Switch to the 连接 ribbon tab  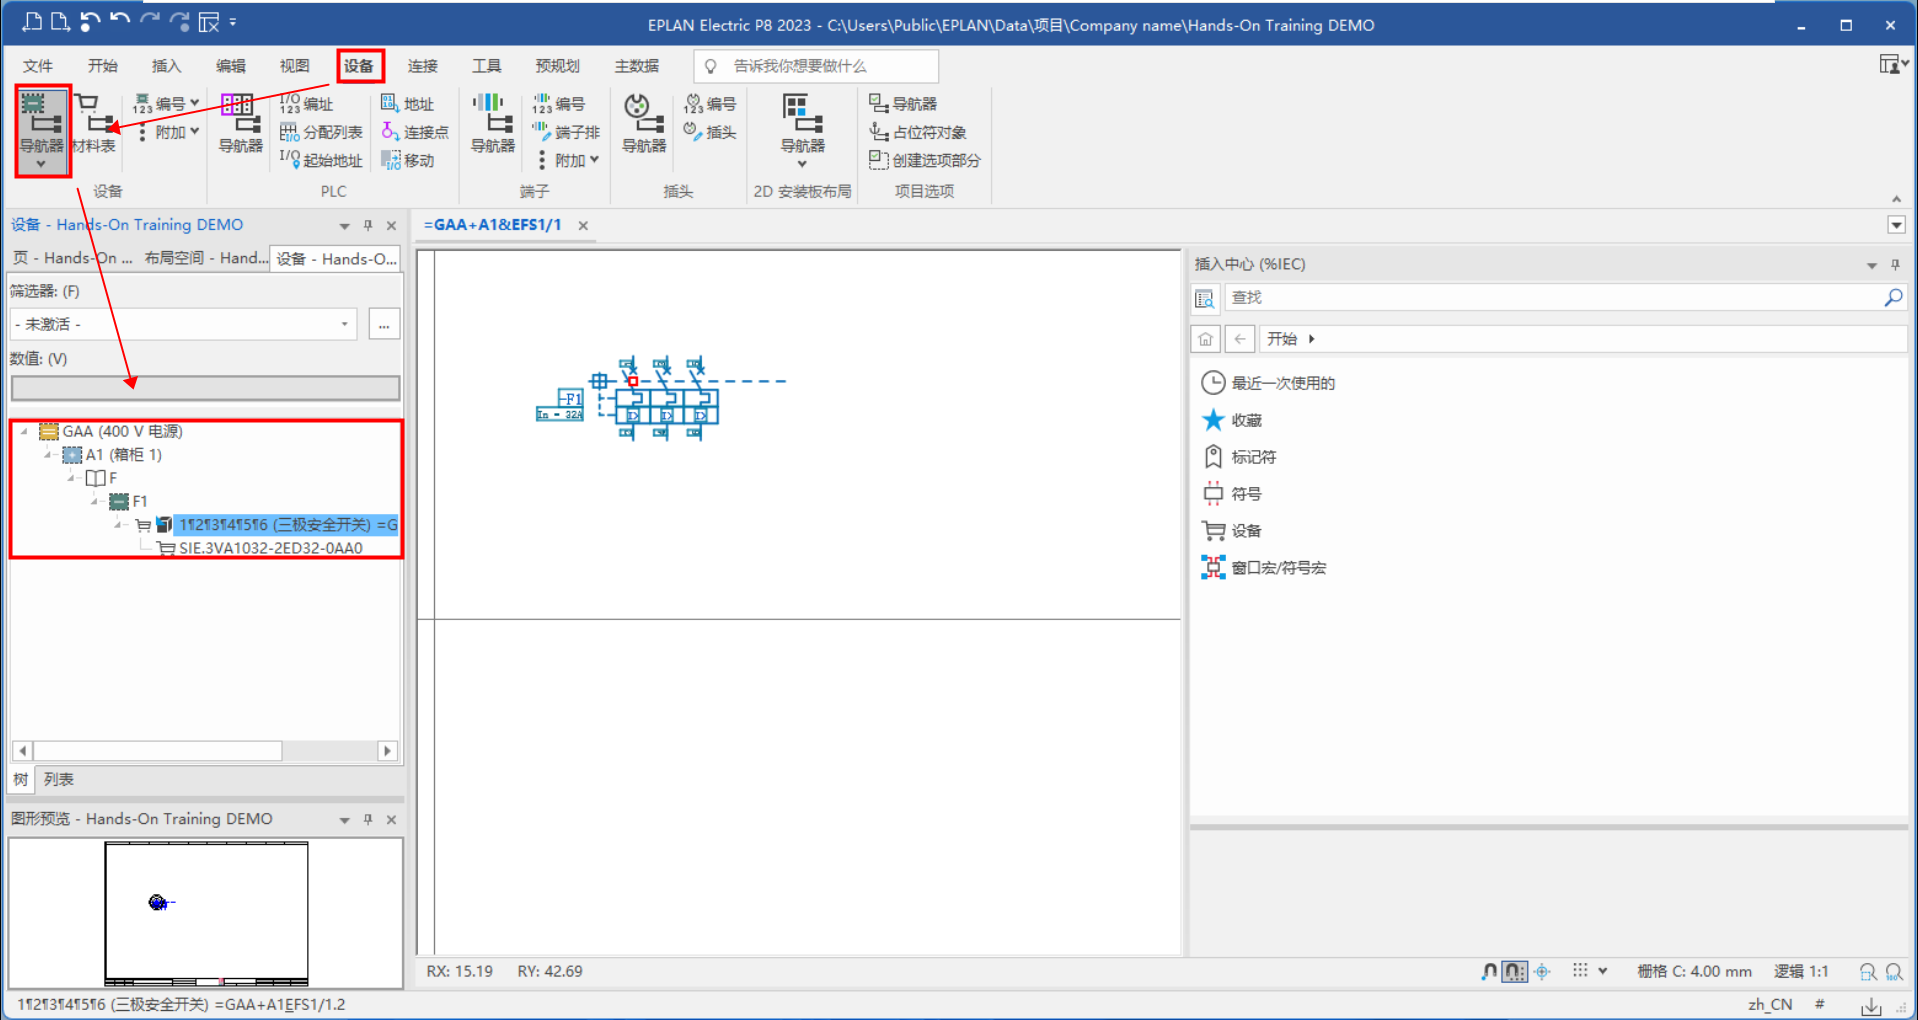coord(423,66)
